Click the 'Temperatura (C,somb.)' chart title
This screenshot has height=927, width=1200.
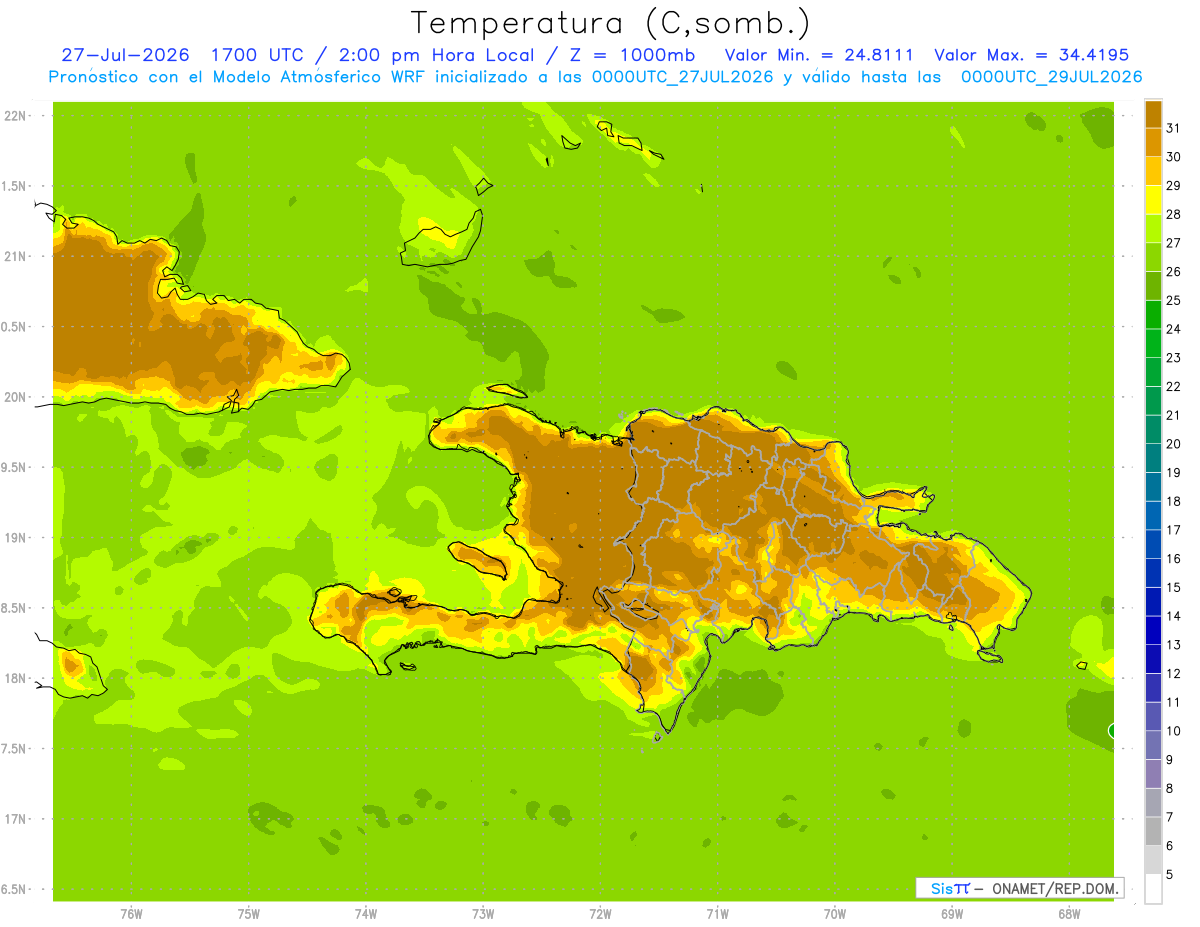610,23
